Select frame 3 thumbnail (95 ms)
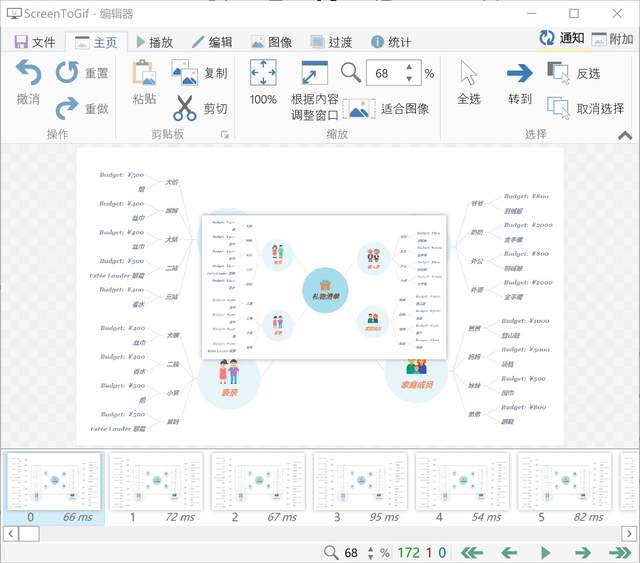Image resolution: width=640 pixels, height=563 pixels. (360, 488)
